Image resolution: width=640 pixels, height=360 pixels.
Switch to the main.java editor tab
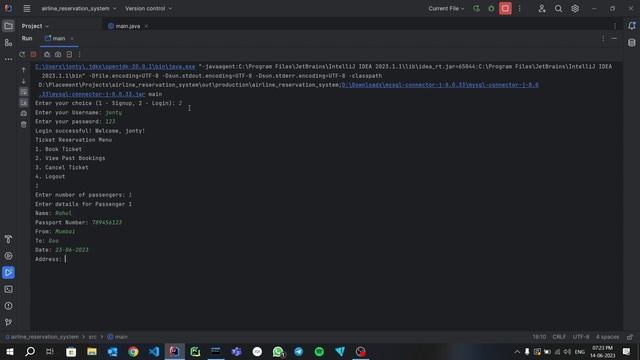127,26
